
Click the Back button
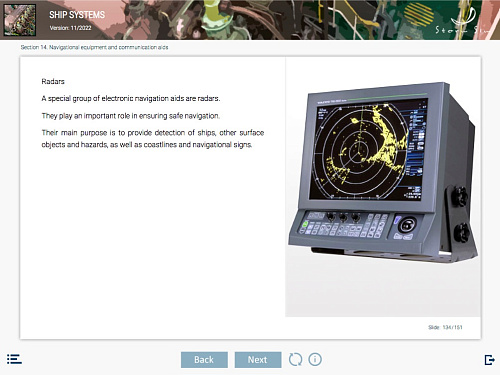click(x=204, y=360)
